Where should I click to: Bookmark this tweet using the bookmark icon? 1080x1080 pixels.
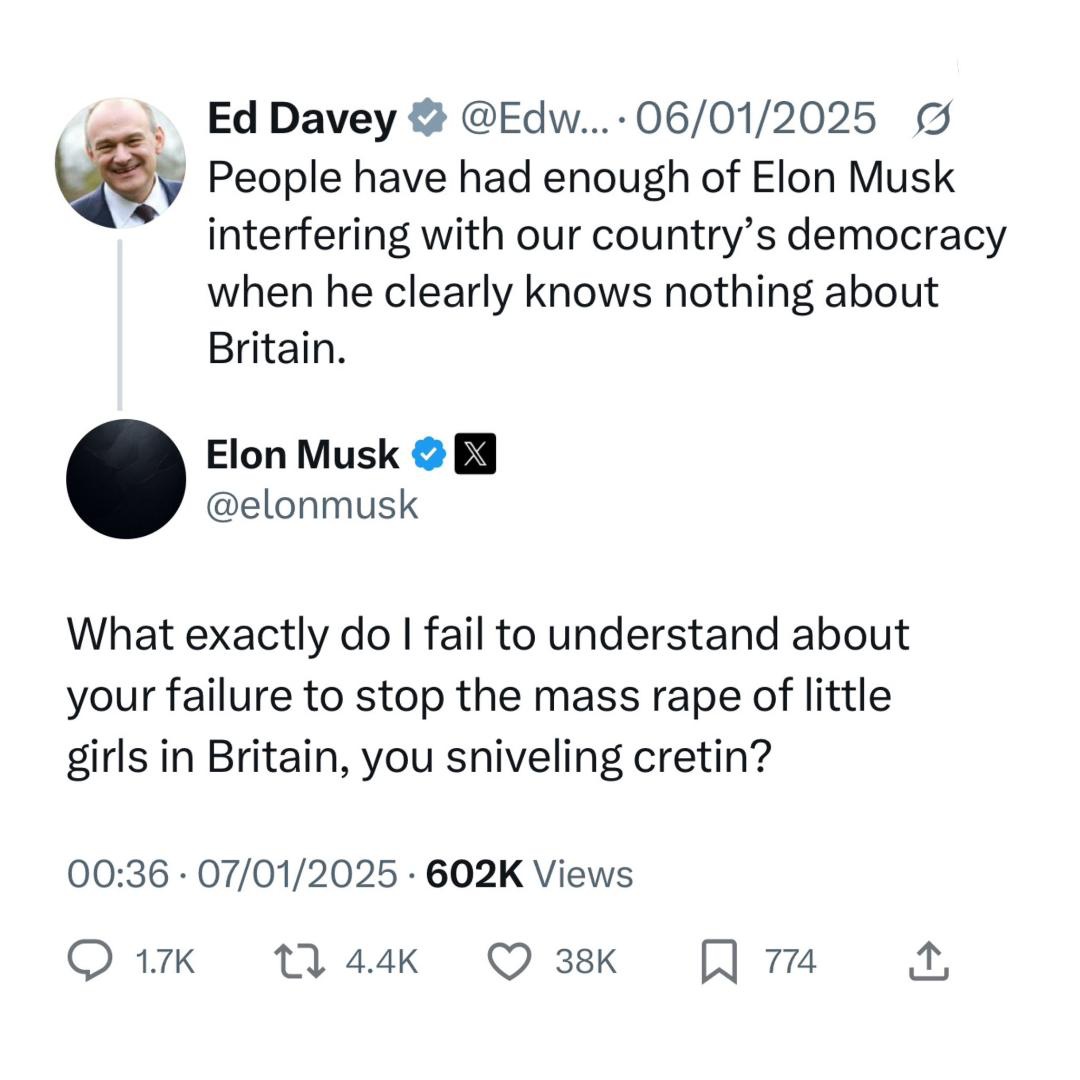tap(718, 962)
